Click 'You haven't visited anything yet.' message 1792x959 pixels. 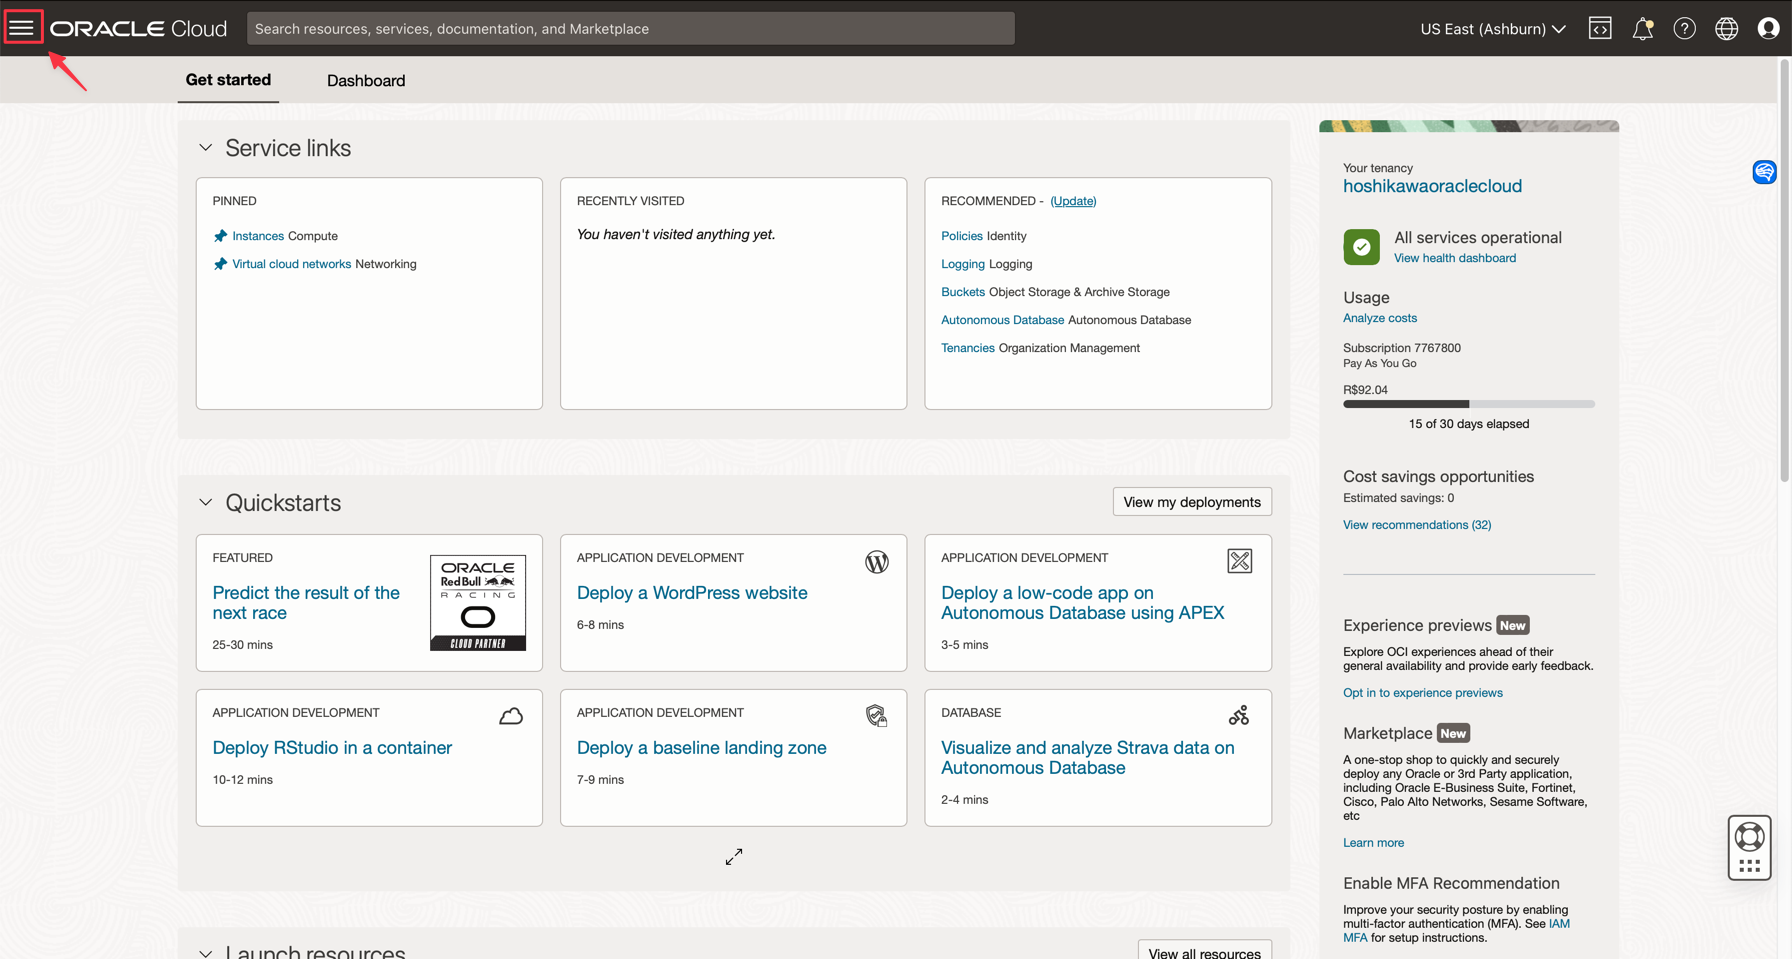click(x=676, y=235)
